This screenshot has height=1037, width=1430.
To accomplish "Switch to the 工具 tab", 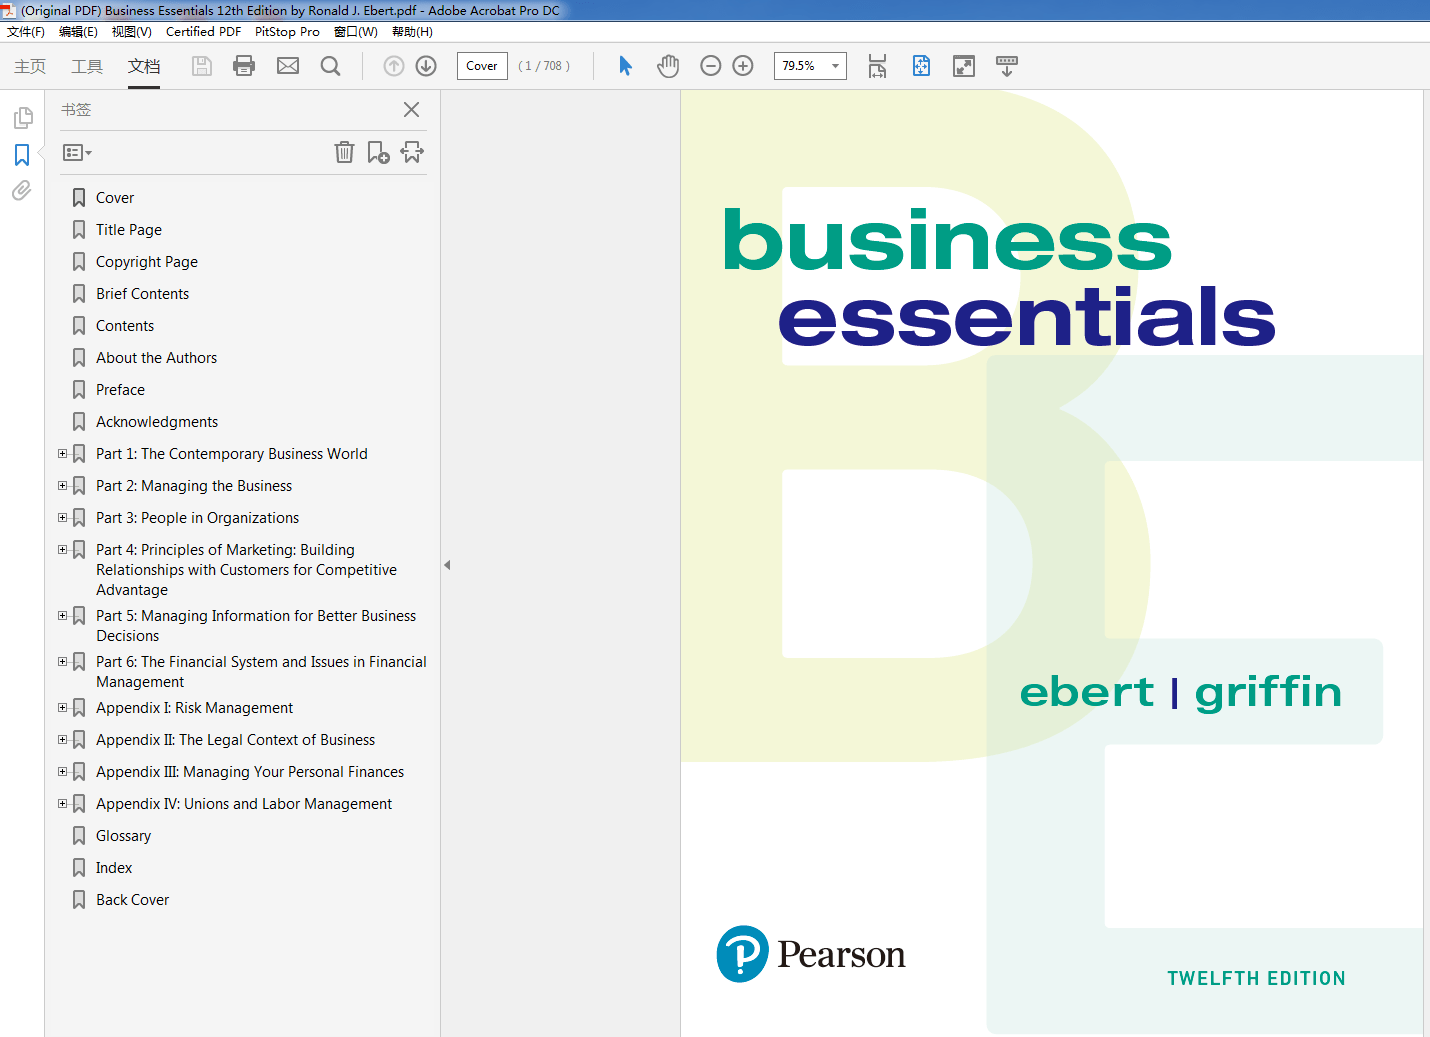I will coord(86,66).
